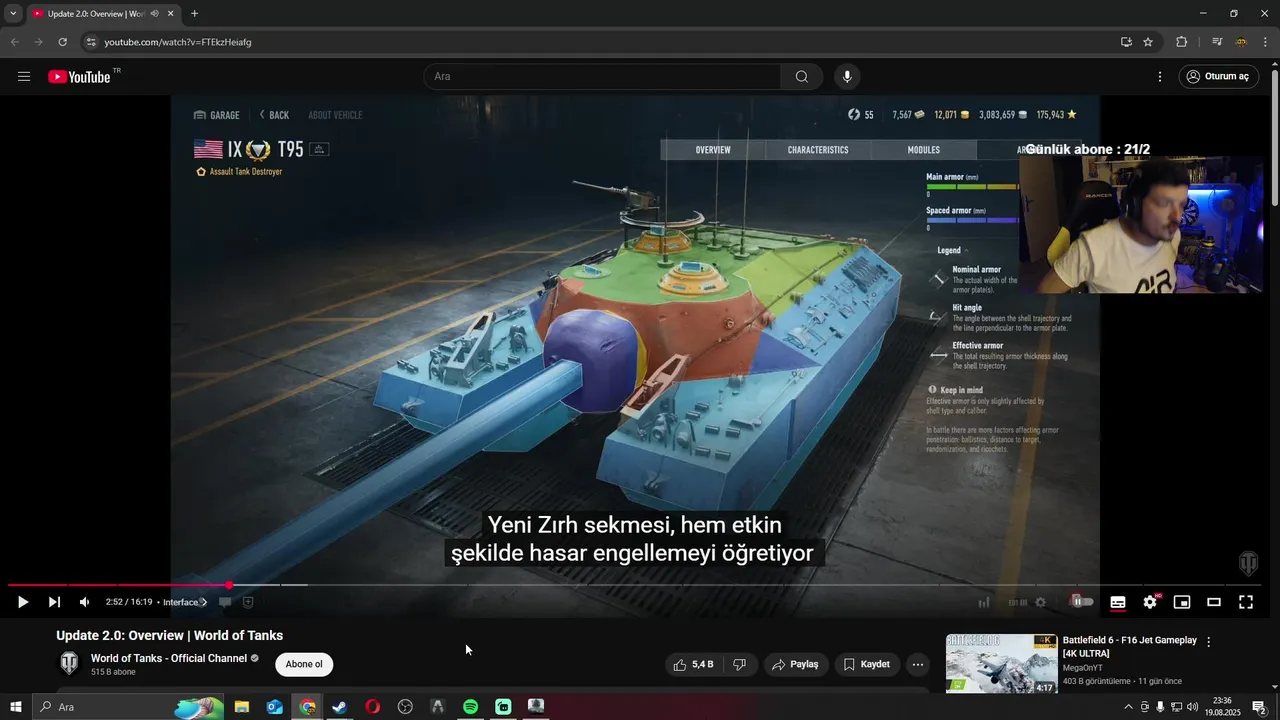1280x720 pixels.
Task: Open more actions ellipsis under video
Action: [x=918, y=664]
